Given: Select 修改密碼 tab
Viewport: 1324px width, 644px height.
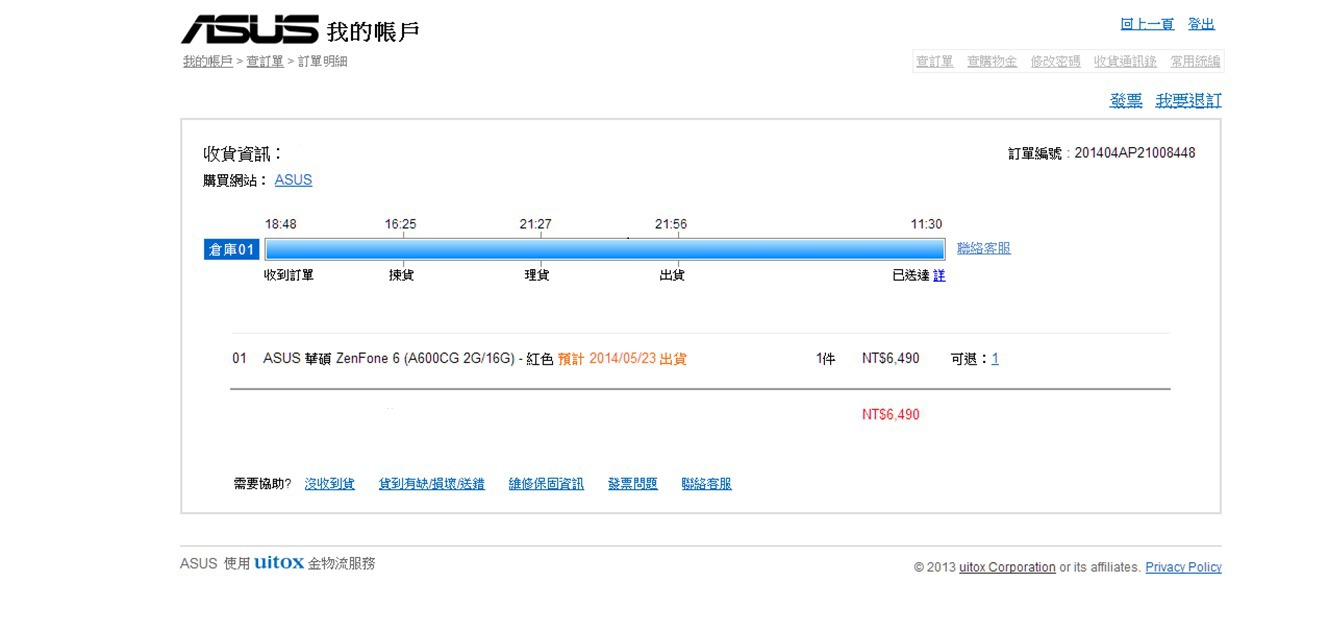Looking at the screenshot, I should 1056,62.
